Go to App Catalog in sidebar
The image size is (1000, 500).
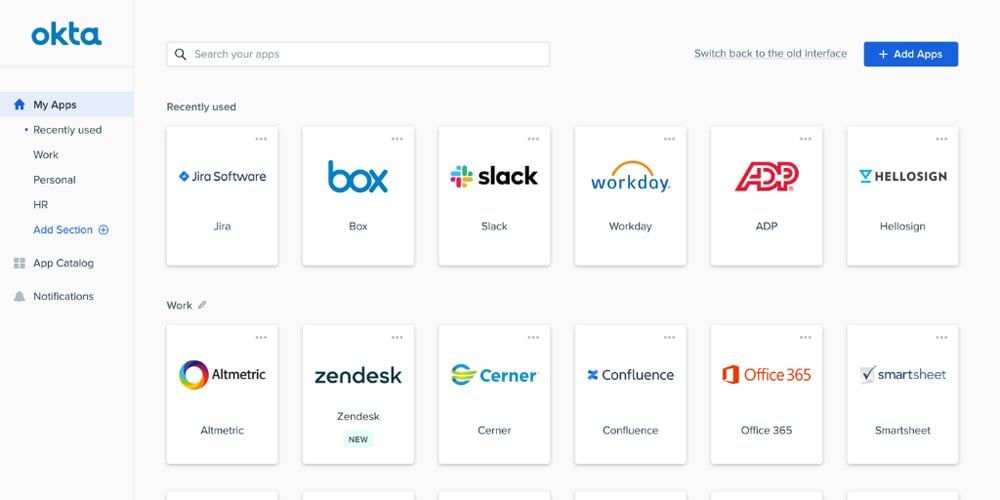click(x=63, y=263)
